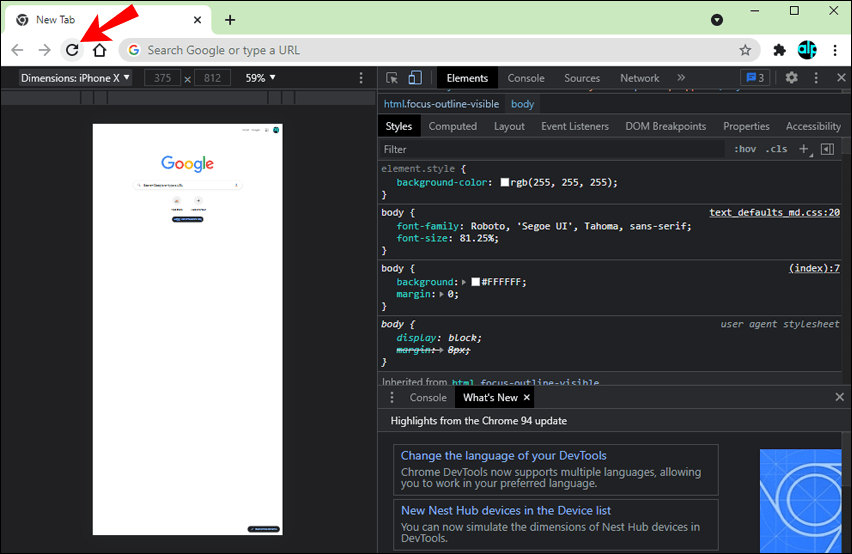852x554 pixels.
Task: Open the #FFFFFF background color swatch
Action: tap(475, 282)
